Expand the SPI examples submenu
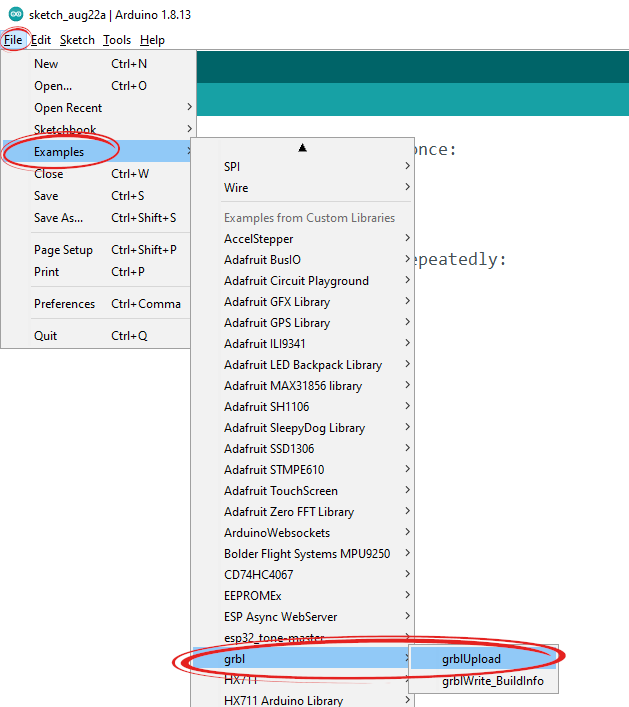This screenshot has width=629, height=707. (303, 166)
